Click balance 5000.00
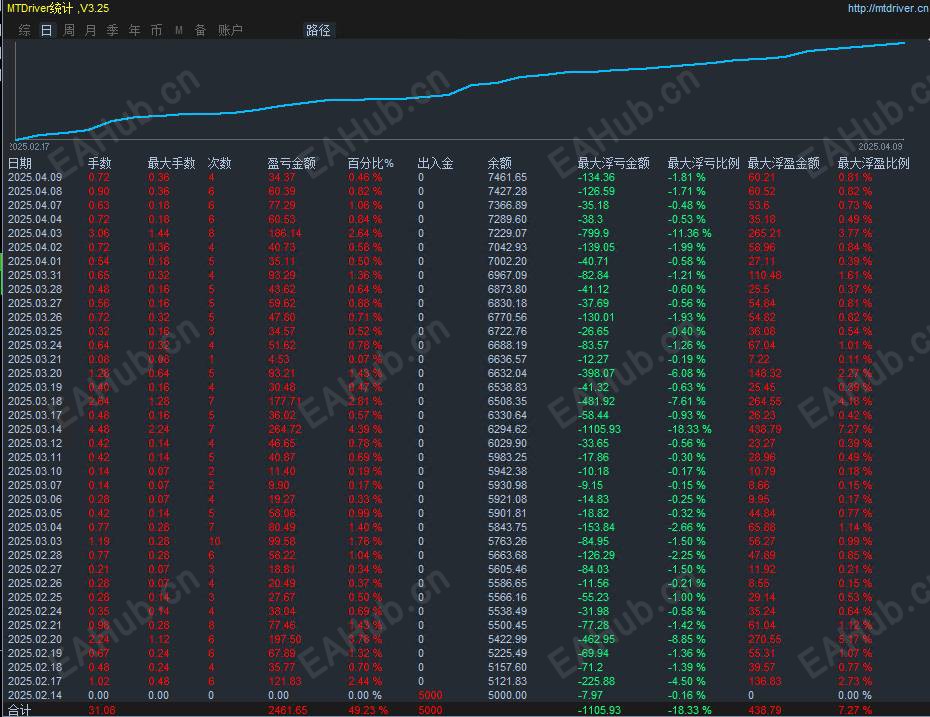This screenshot has width=930, height=717. point(507,695)
